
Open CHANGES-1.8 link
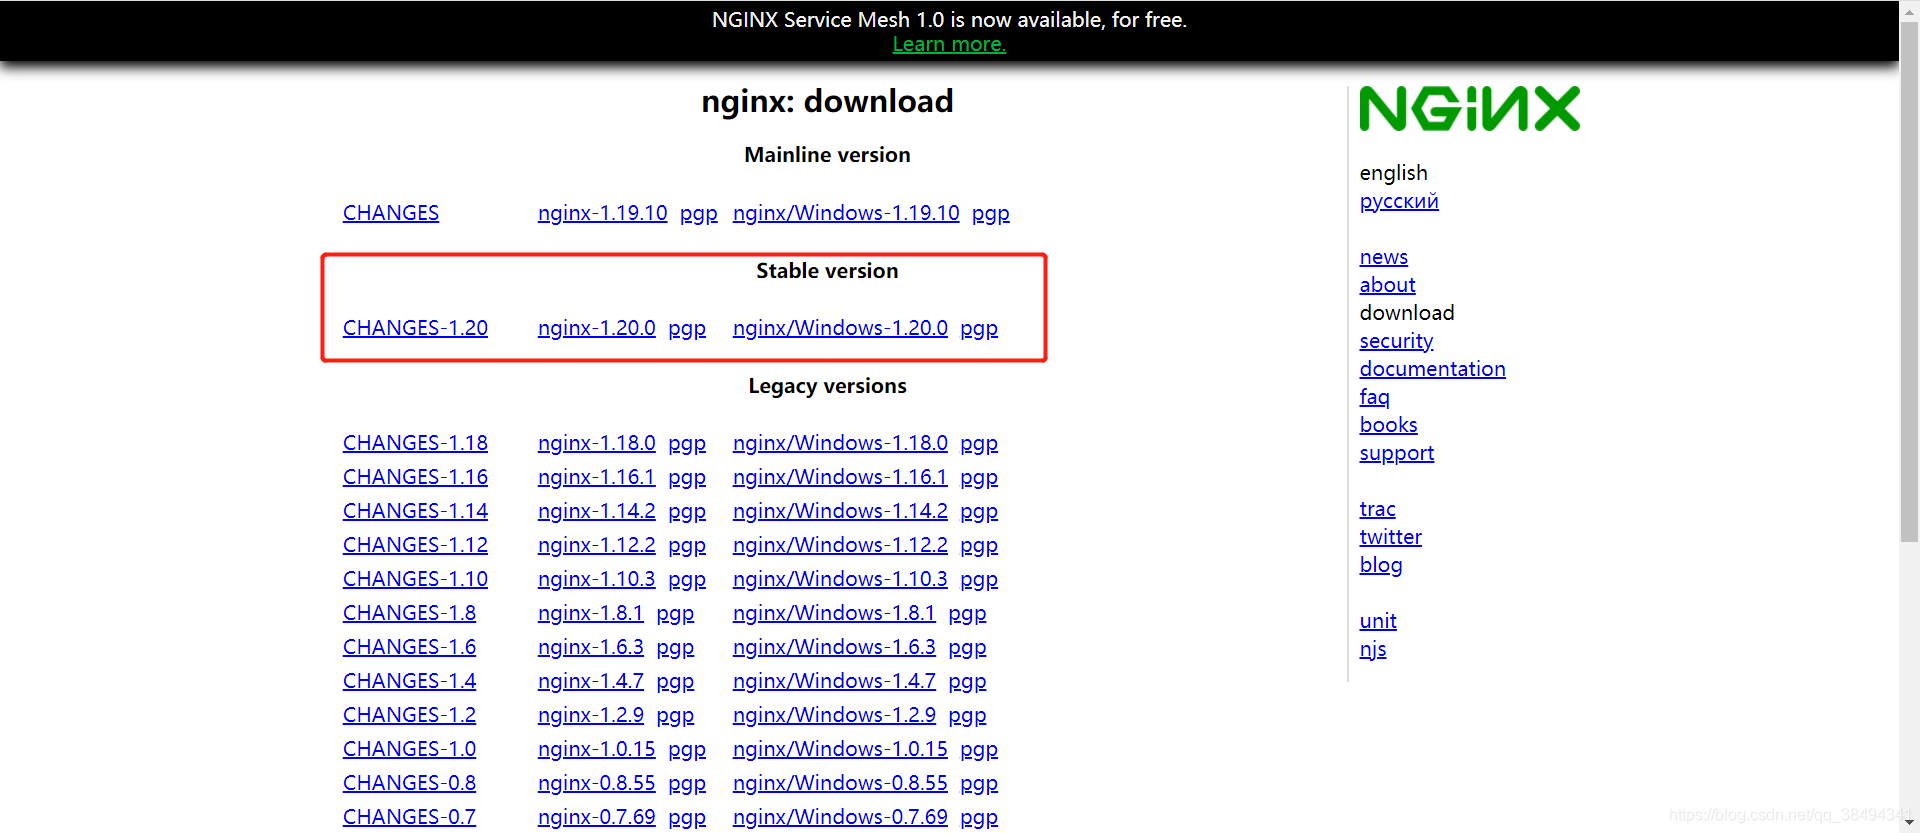pyautogui.click(x=409, y=613)
